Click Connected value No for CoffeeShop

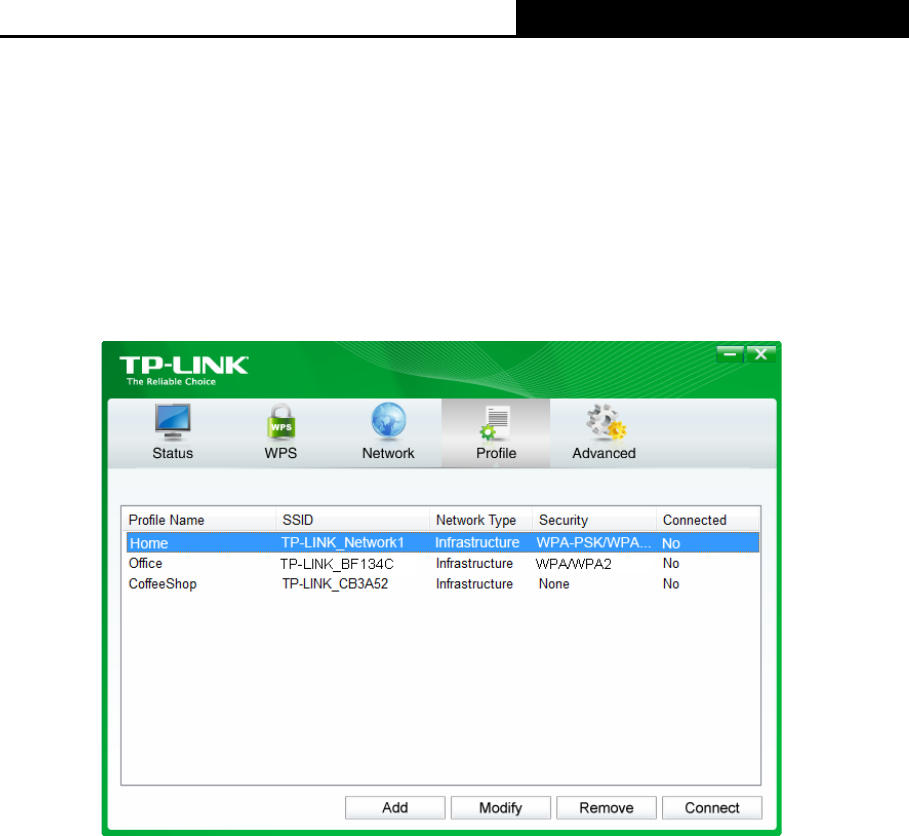click(671, 584)
